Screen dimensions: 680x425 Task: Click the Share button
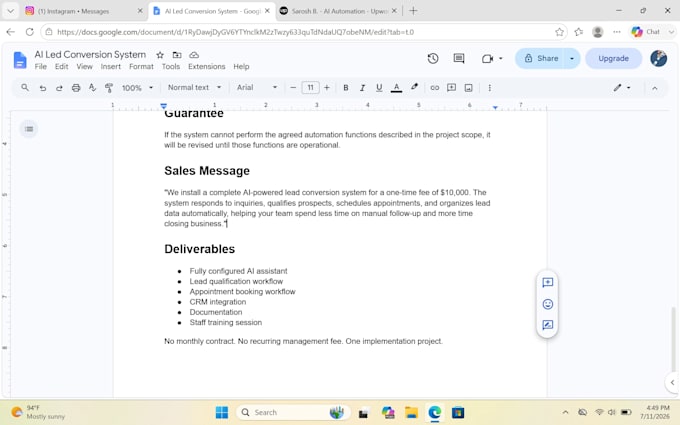tap(540, 59)
